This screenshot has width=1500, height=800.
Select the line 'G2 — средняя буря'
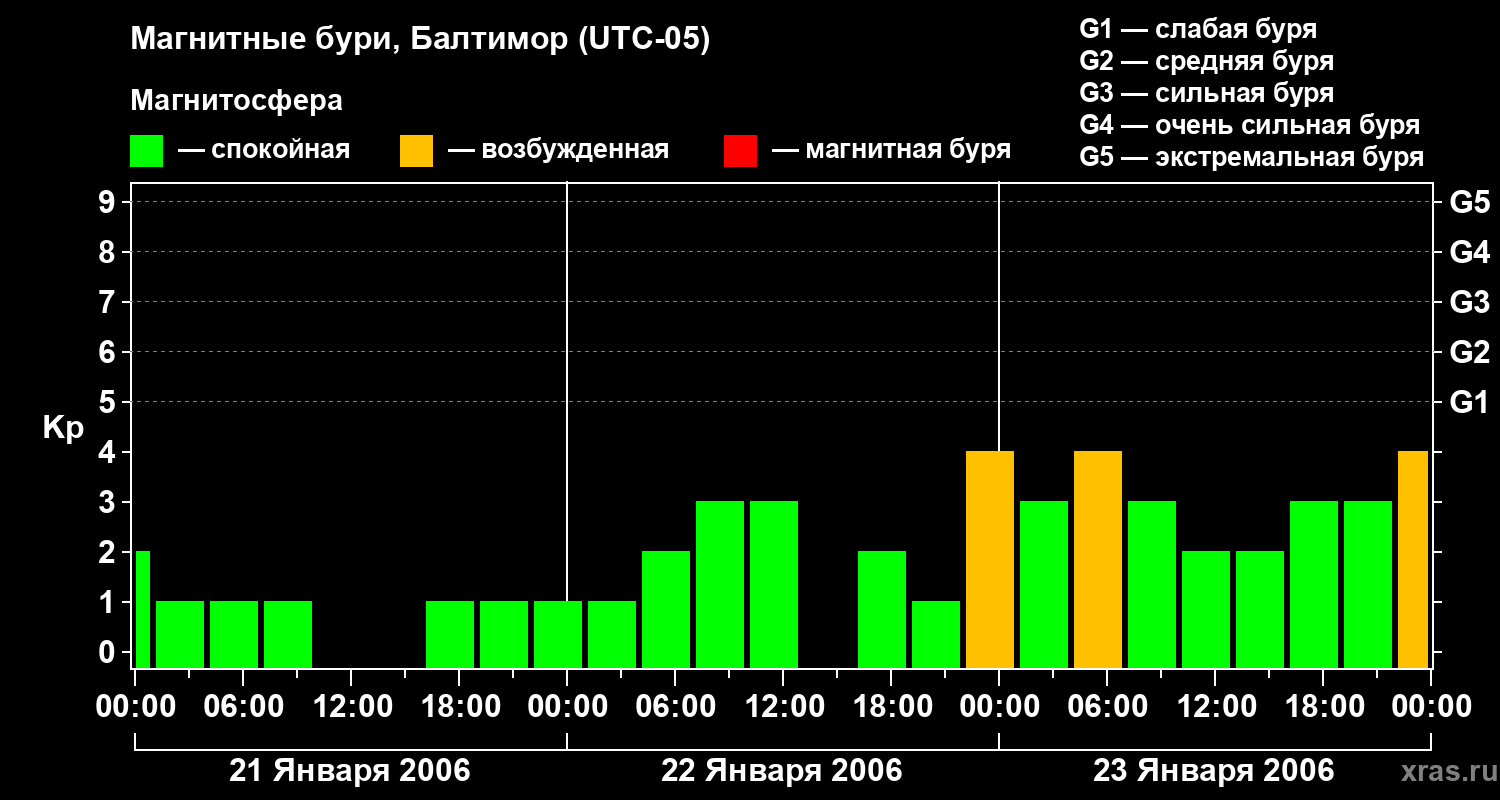pyautogui.click(x=1207, y=61)
